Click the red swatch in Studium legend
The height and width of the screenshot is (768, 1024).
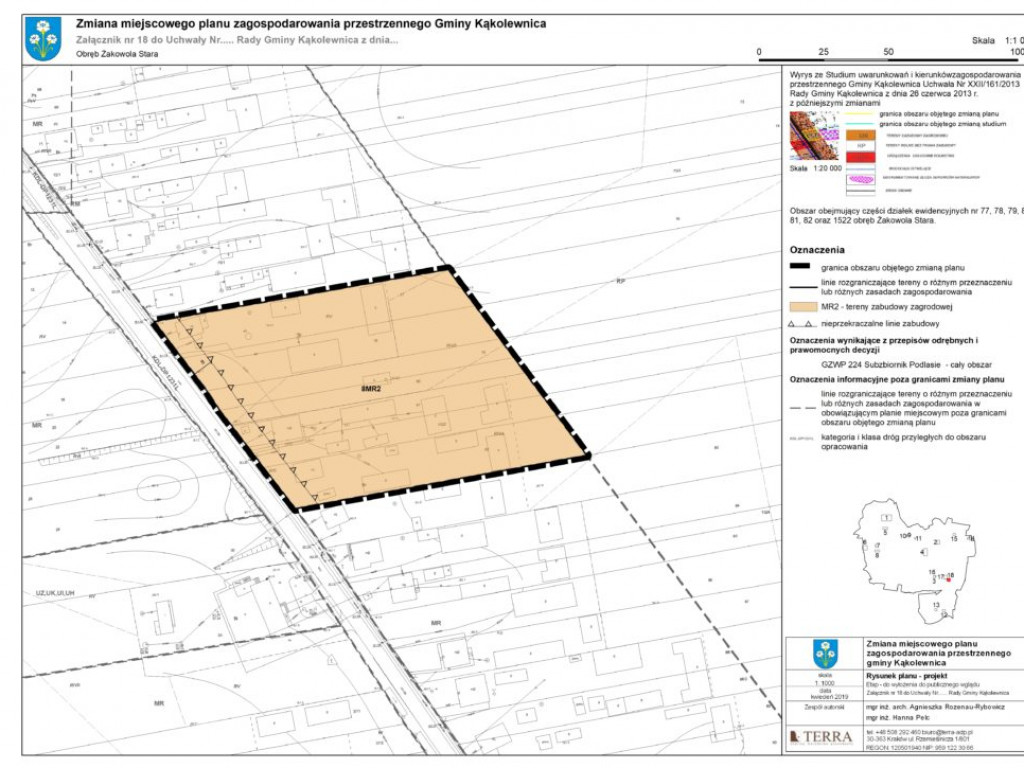pyautogui.click(x=861, y=157)
